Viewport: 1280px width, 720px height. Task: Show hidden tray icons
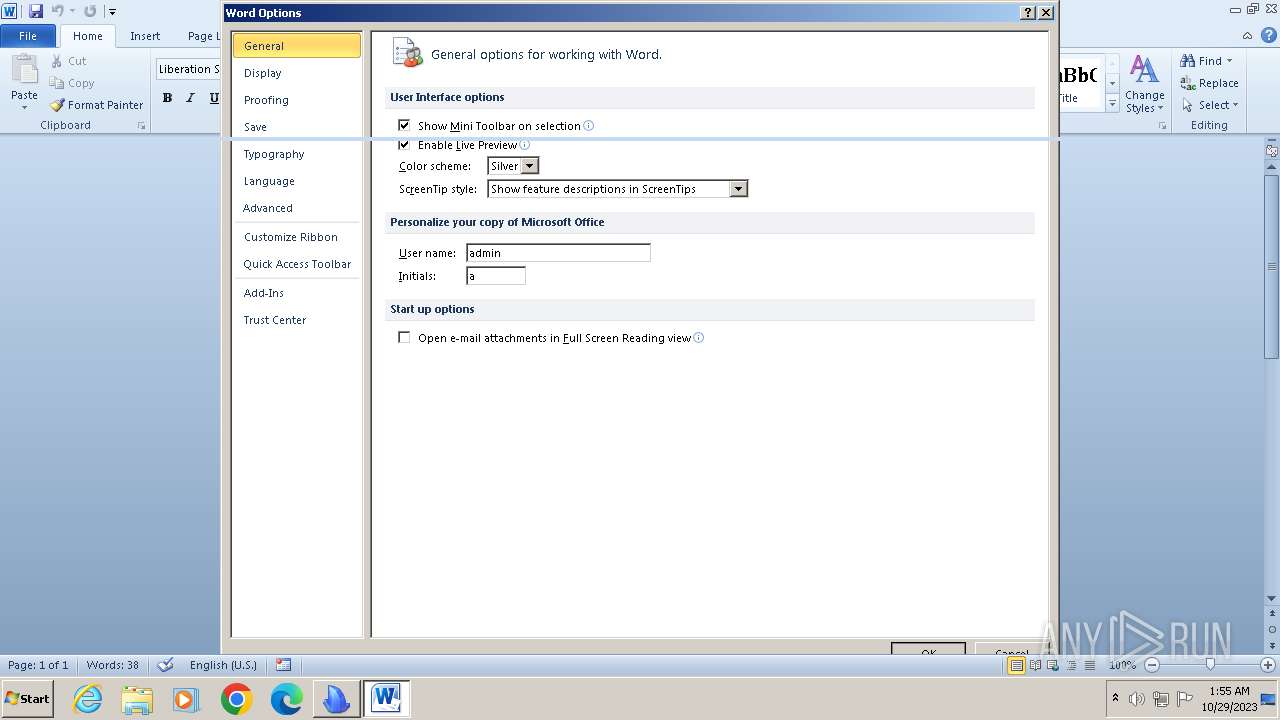tap(1115, 698)
